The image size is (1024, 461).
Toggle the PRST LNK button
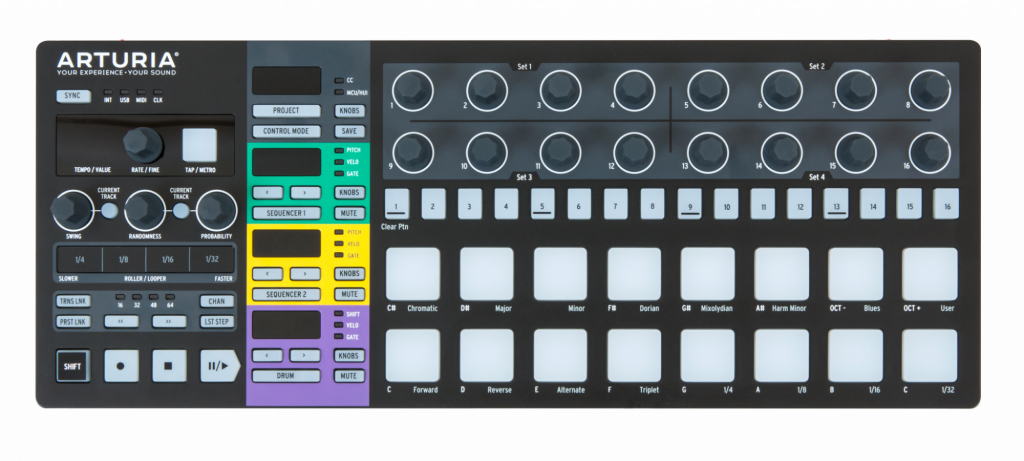pyautogui.click(x=73, y=321)
